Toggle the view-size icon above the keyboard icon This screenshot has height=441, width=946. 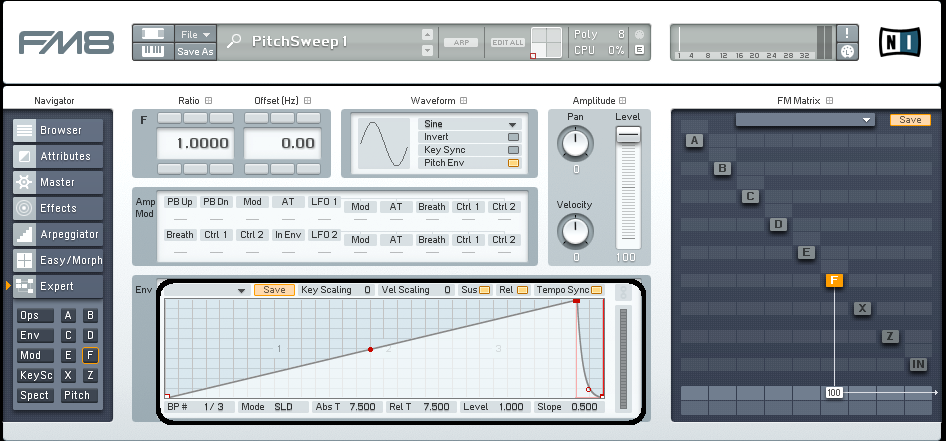(153, 34)
